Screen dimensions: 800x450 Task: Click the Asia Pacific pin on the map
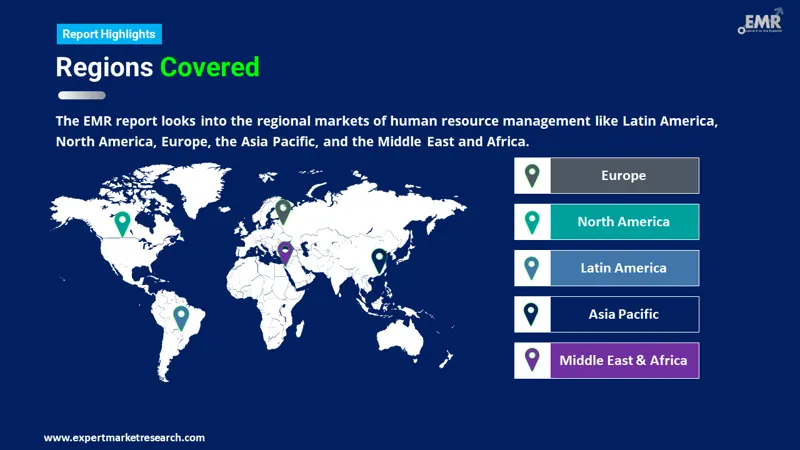pos(379,259)
